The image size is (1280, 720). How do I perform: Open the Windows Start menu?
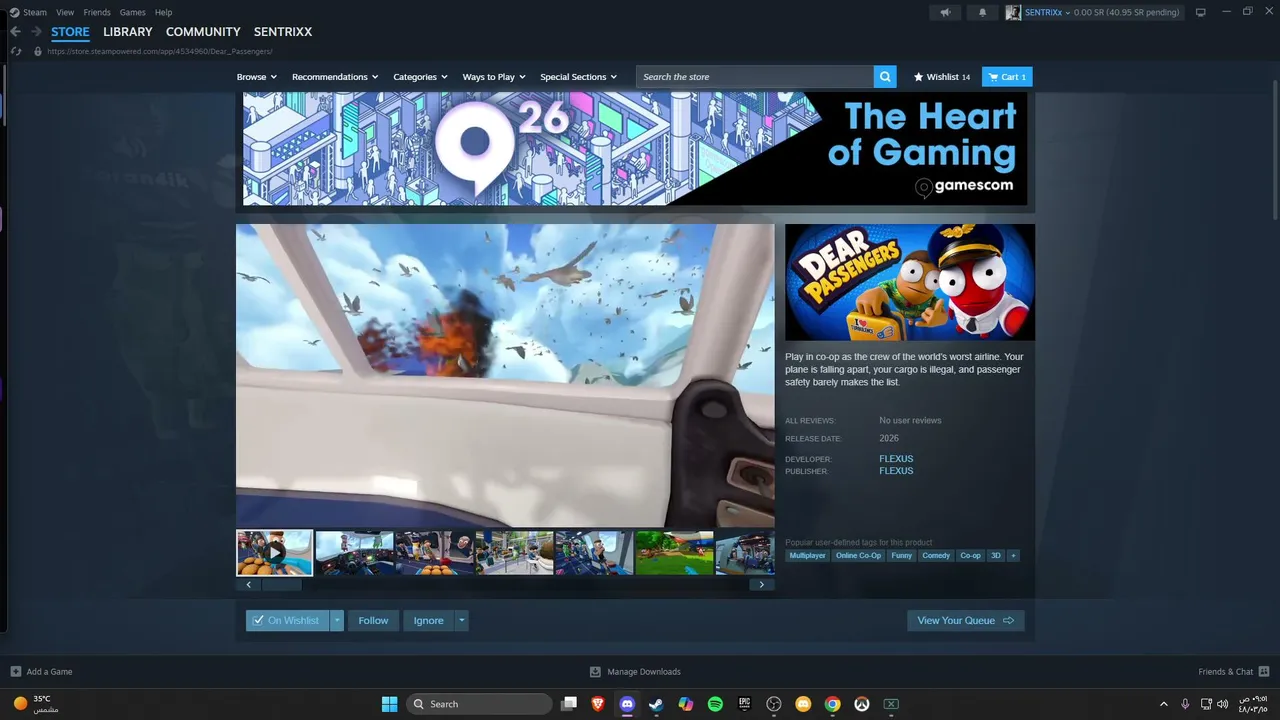tap(389, 704)
